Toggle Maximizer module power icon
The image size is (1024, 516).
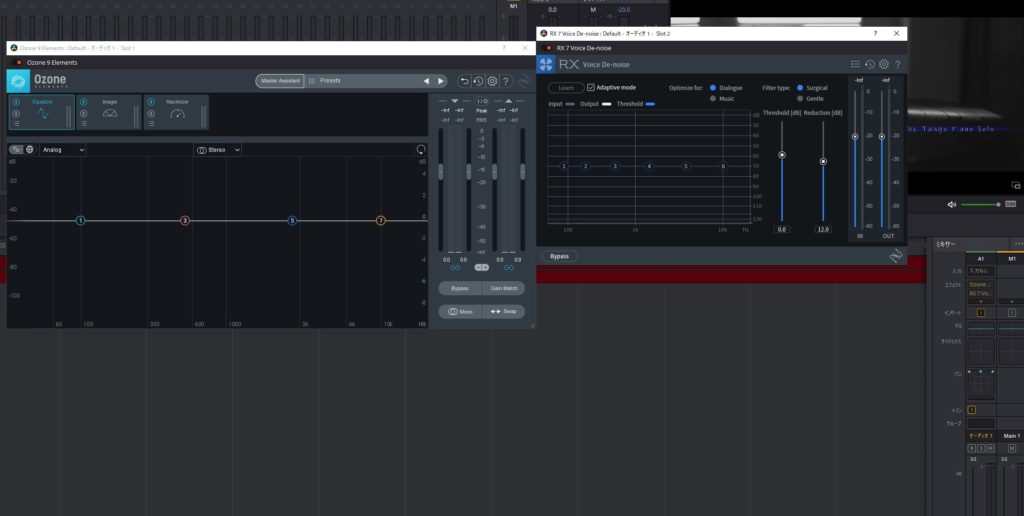pyautogui.click(x=151, y=102)
